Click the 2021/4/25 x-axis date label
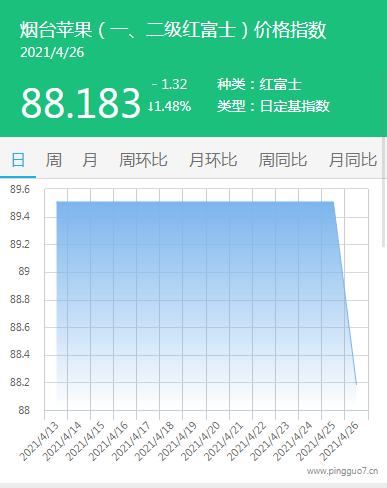 point(317,441)
